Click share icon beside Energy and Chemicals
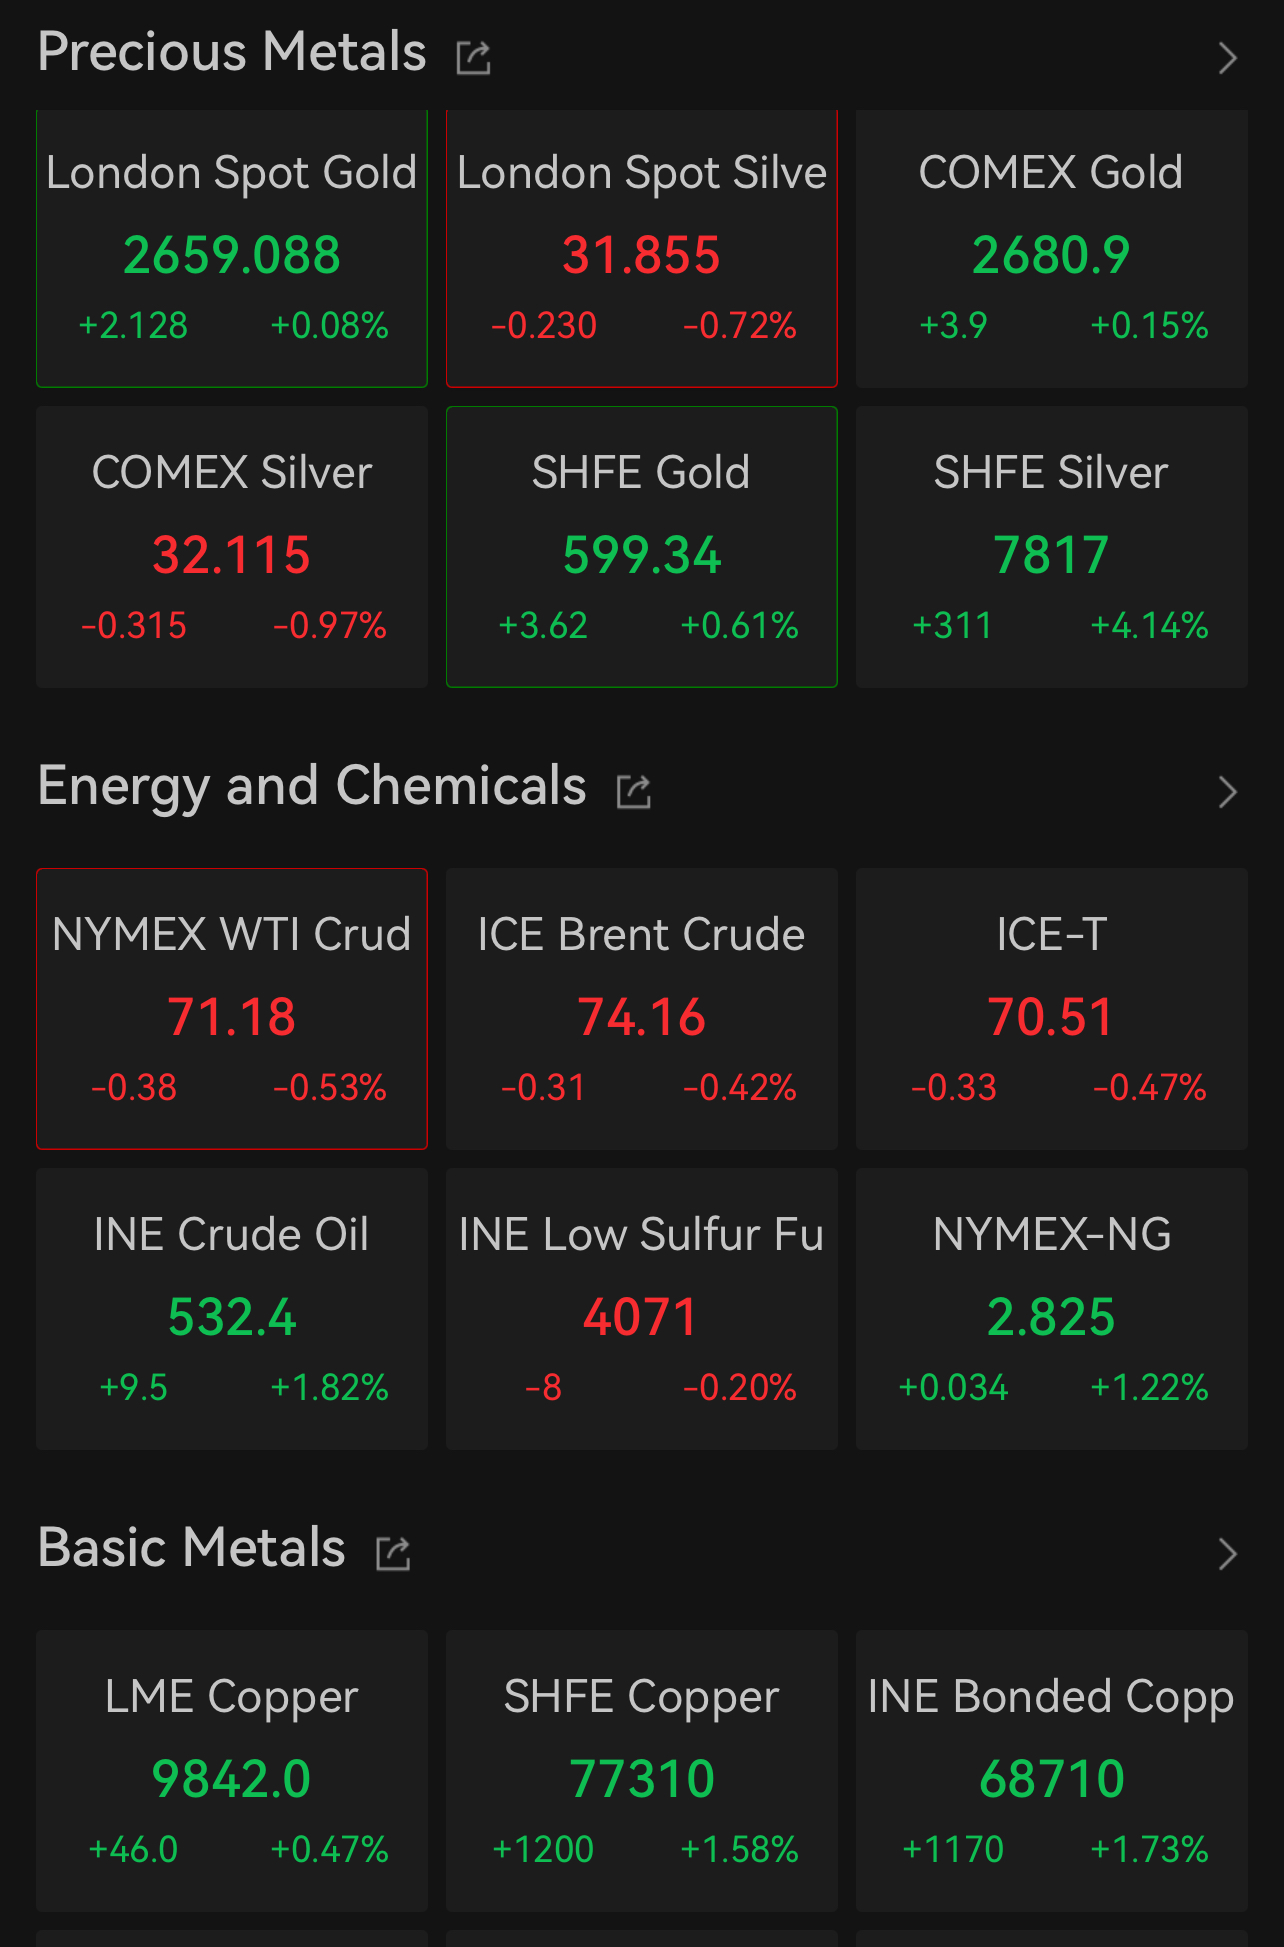The image size is (1284, 1947). point(634,791)
